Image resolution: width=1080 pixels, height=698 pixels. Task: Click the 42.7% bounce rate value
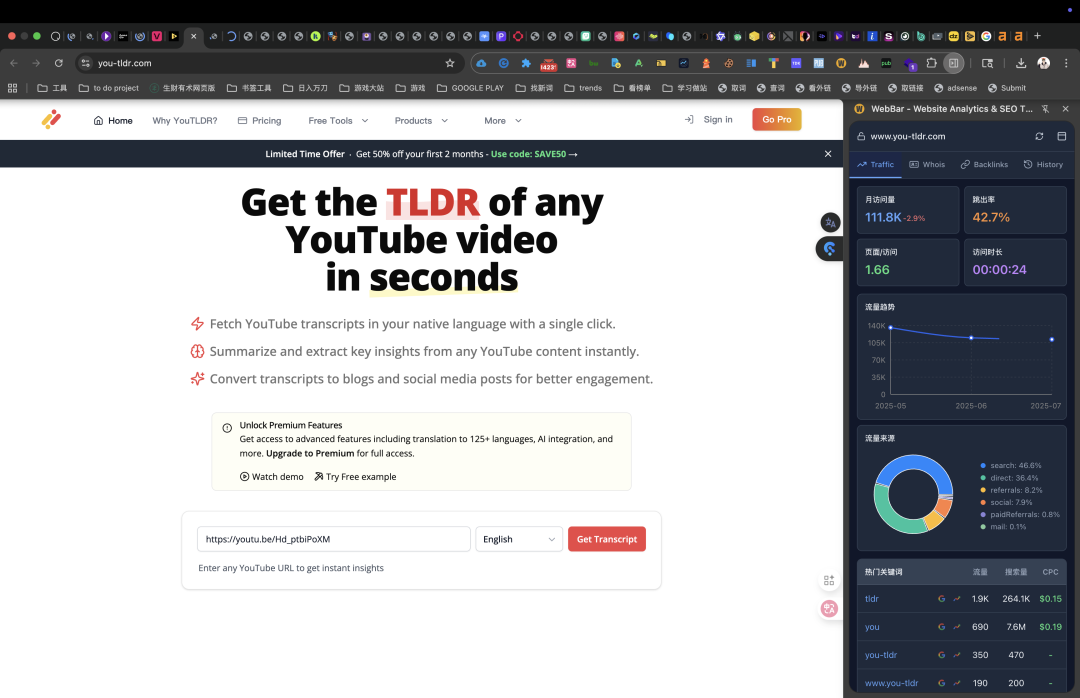click(991, 217)
